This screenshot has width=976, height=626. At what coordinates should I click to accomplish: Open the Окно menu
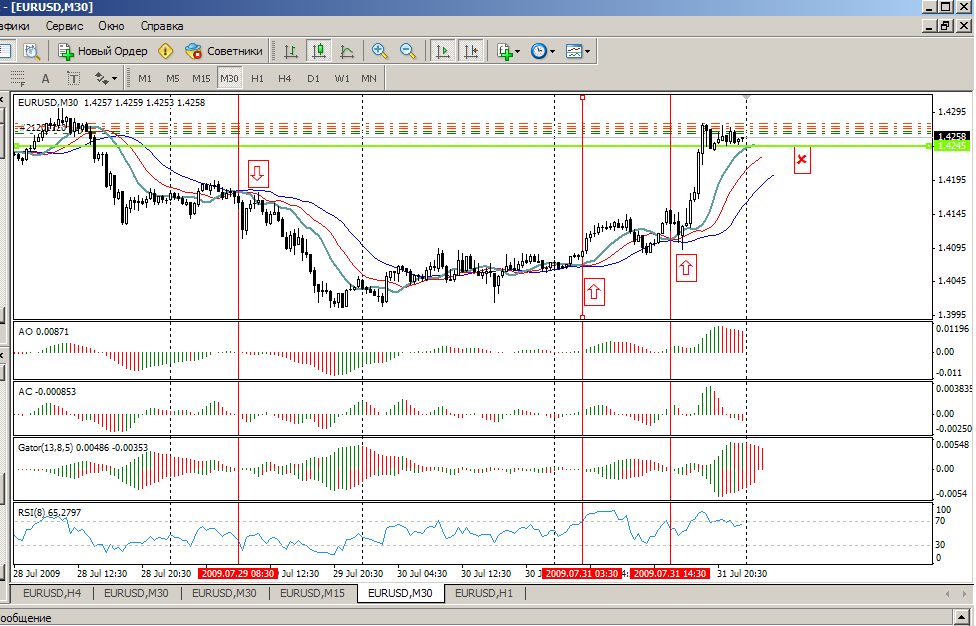tap(111, 26)
